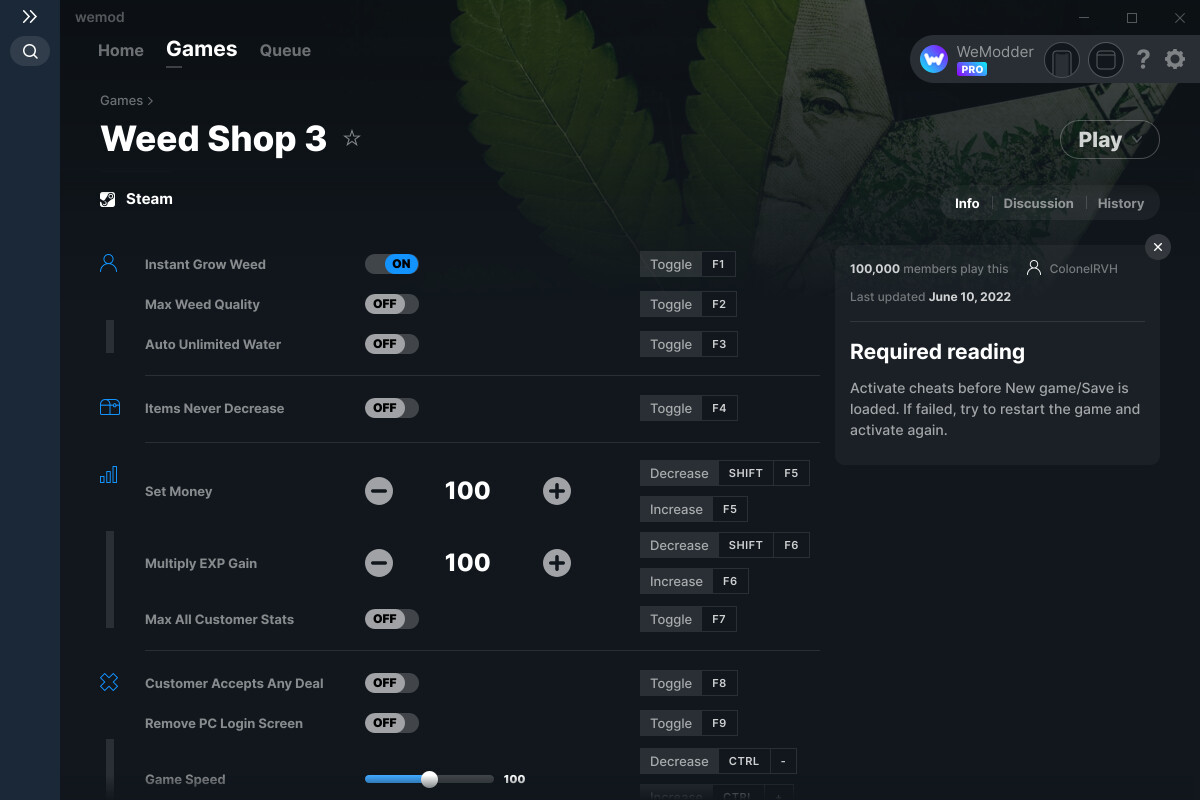Enable Items Never Decrease toggle
1200x800 pixels.
tap(392, 408)
